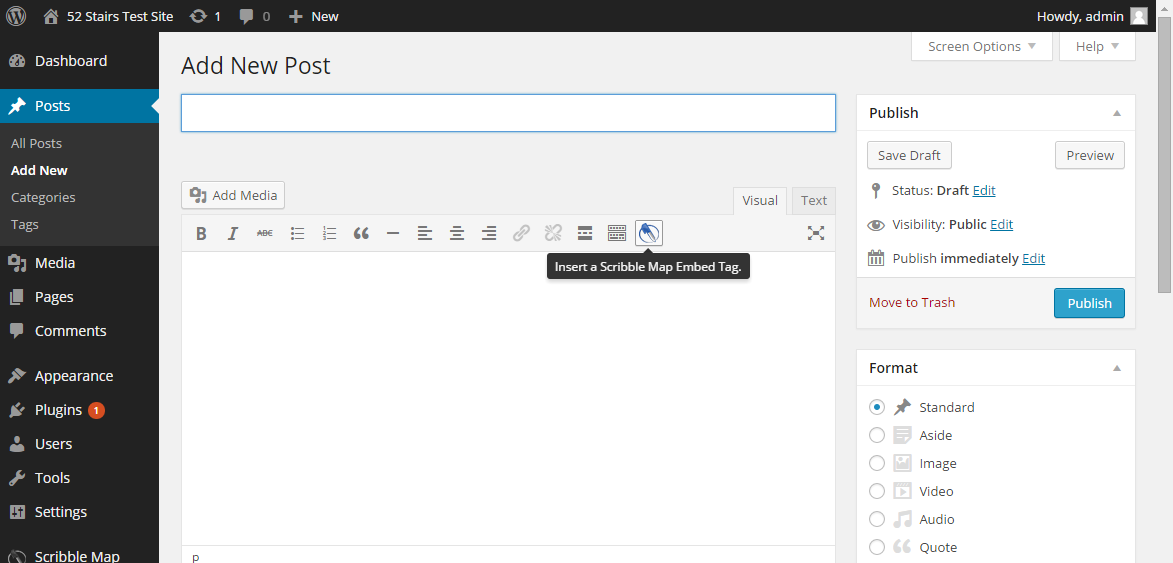Align text left

[x=425, y=233]
